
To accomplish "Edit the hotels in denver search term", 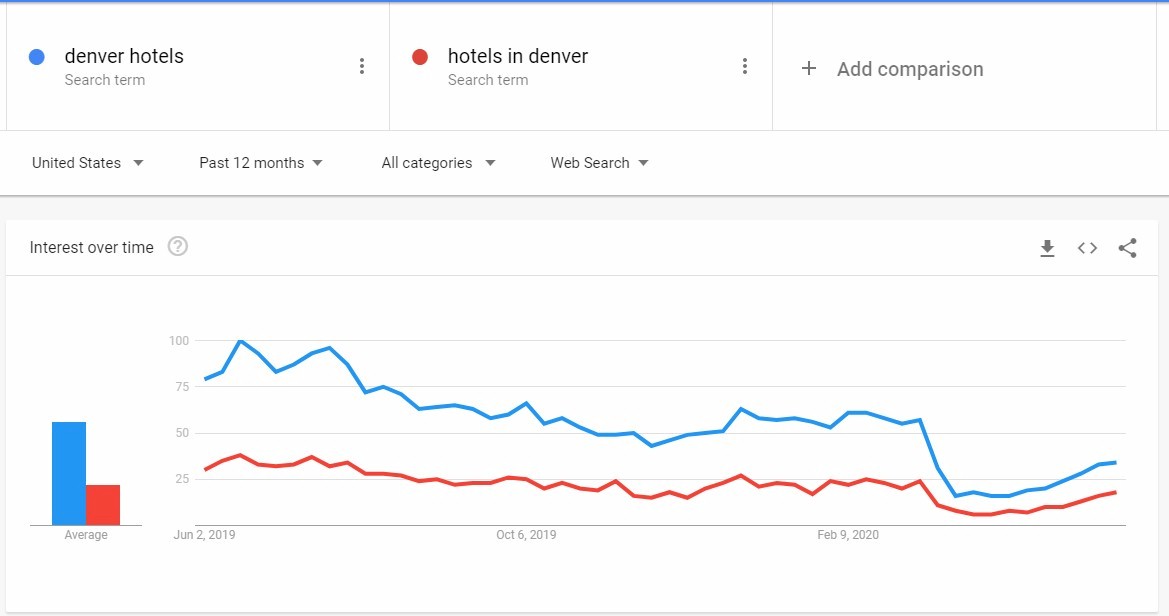I will [x=517, y=56].
